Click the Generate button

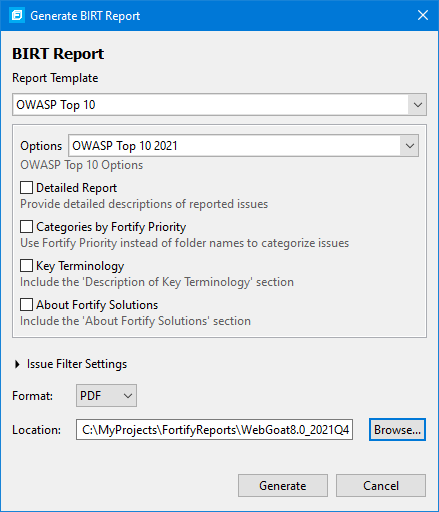pos(283,486)
